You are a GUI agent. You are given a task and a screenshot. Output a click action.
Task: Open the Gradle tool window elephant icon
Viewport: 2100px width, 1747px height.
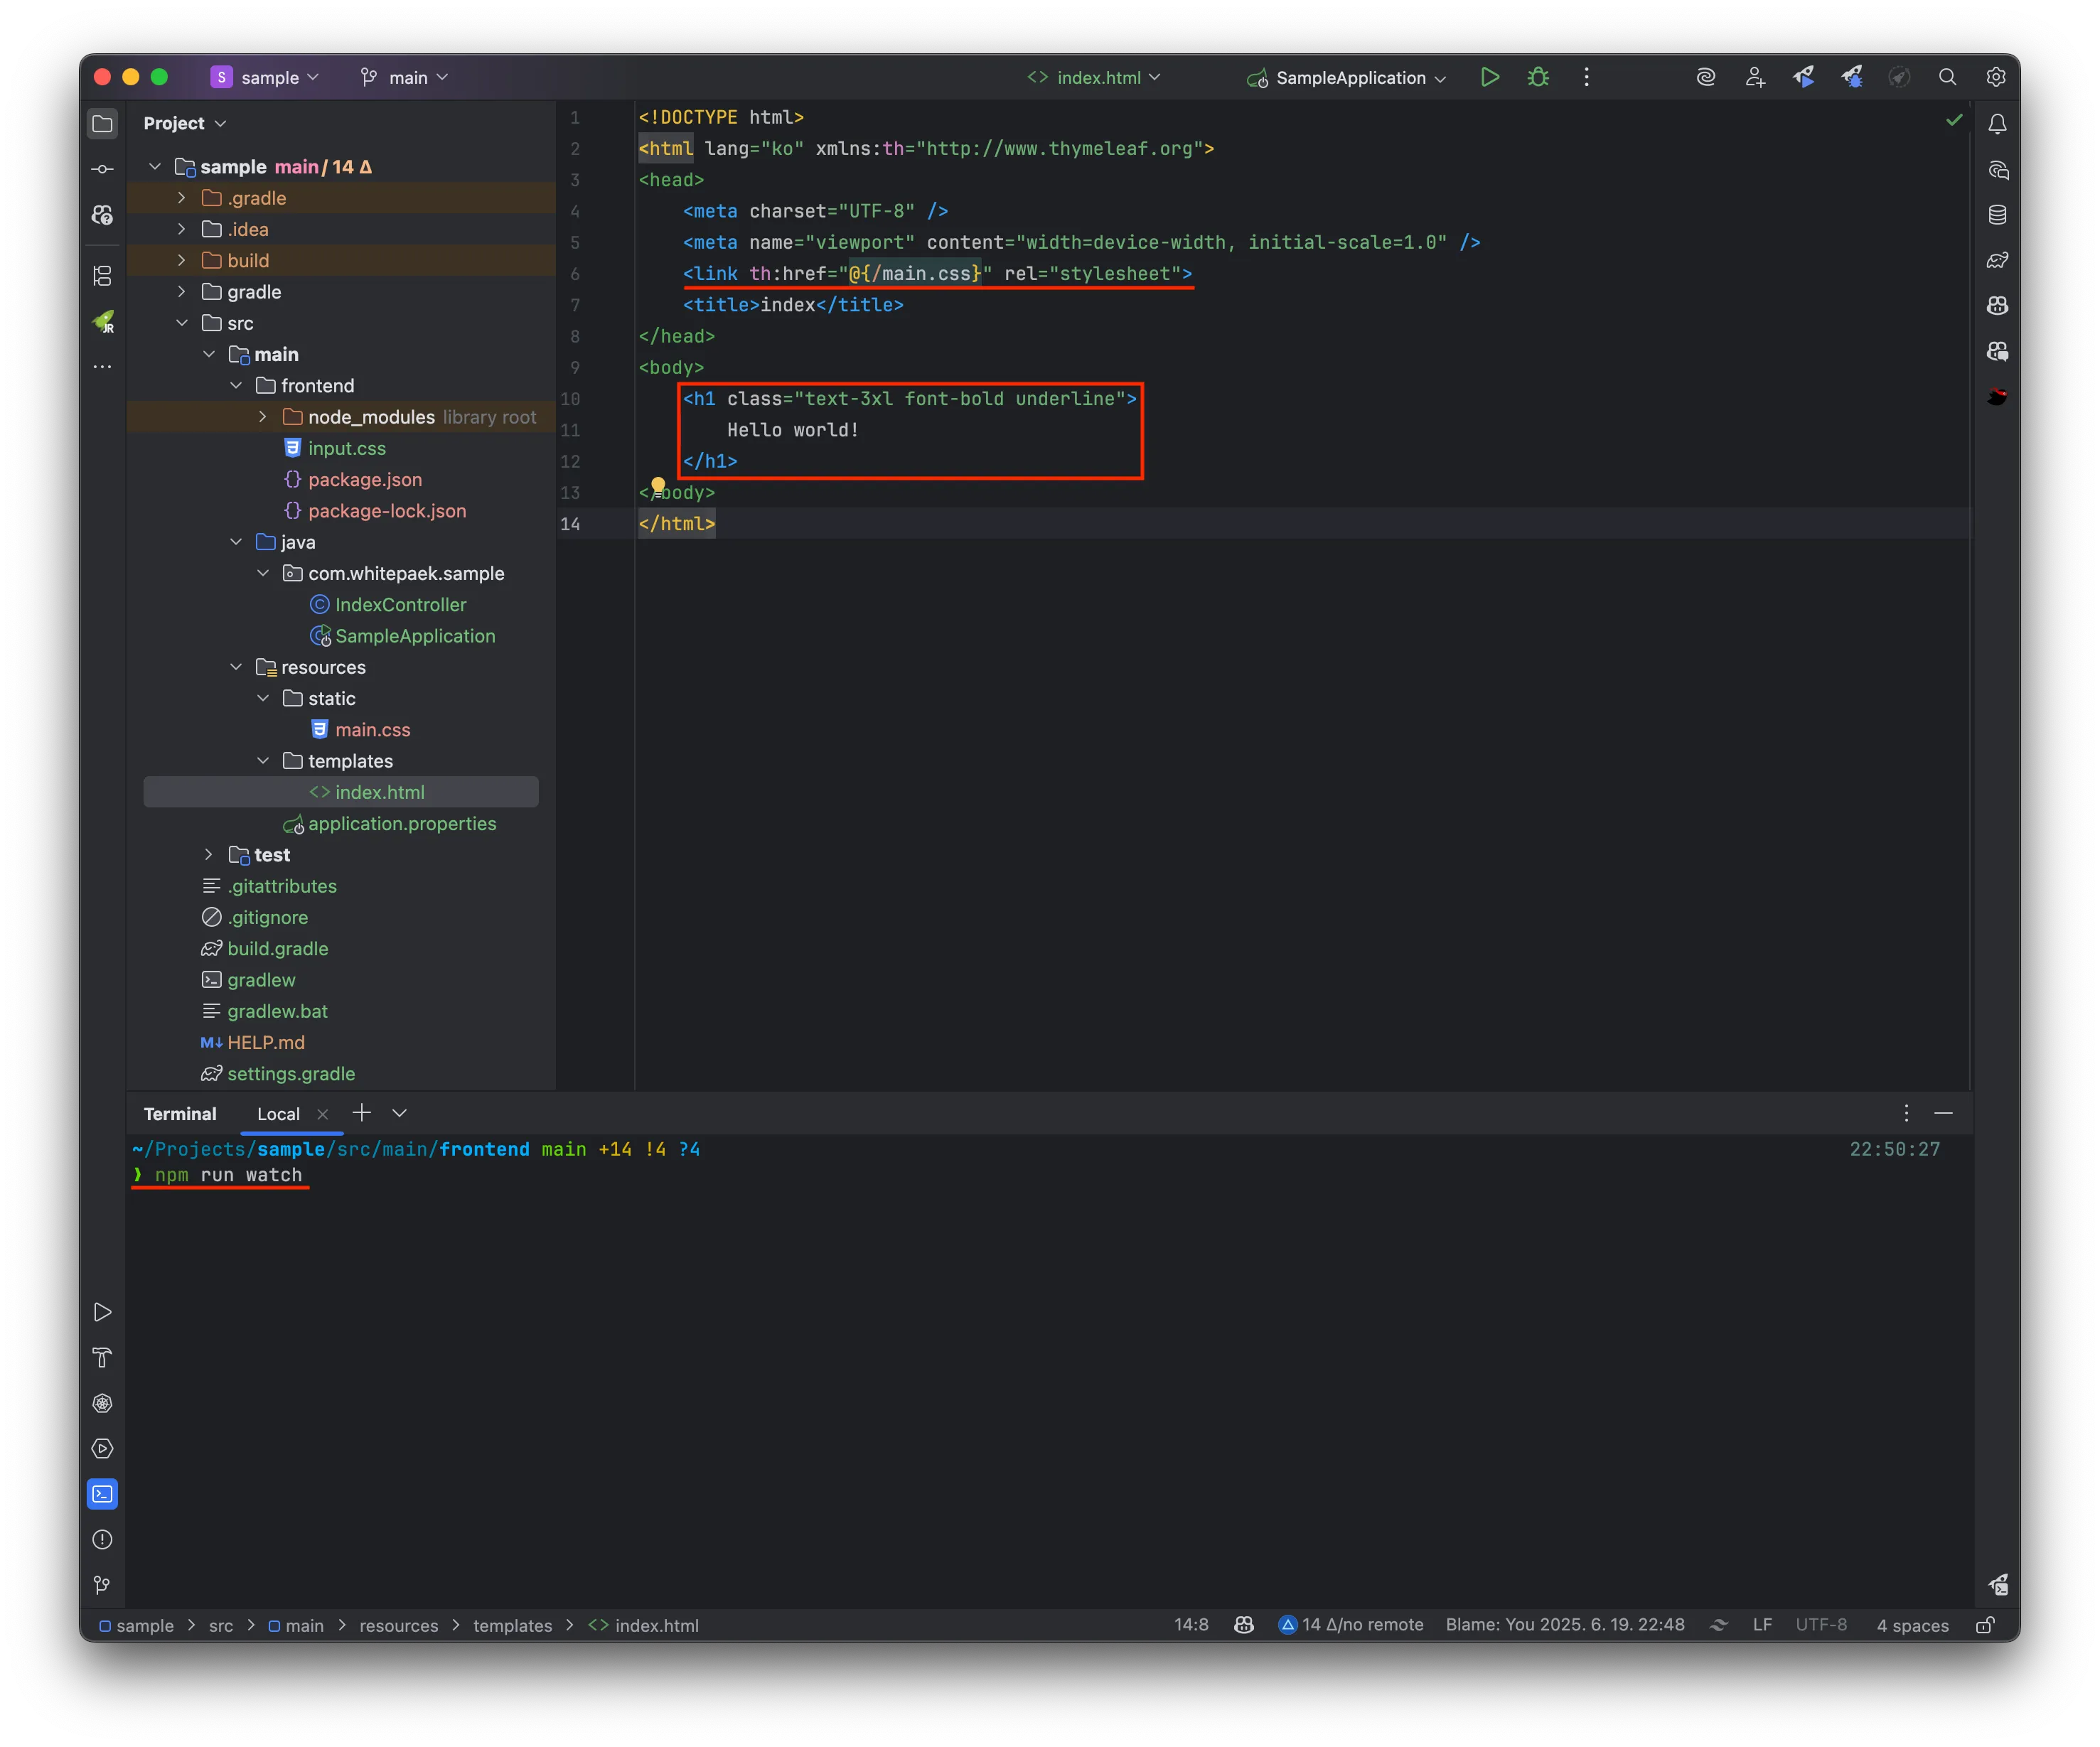click(x=1997, y=260)
